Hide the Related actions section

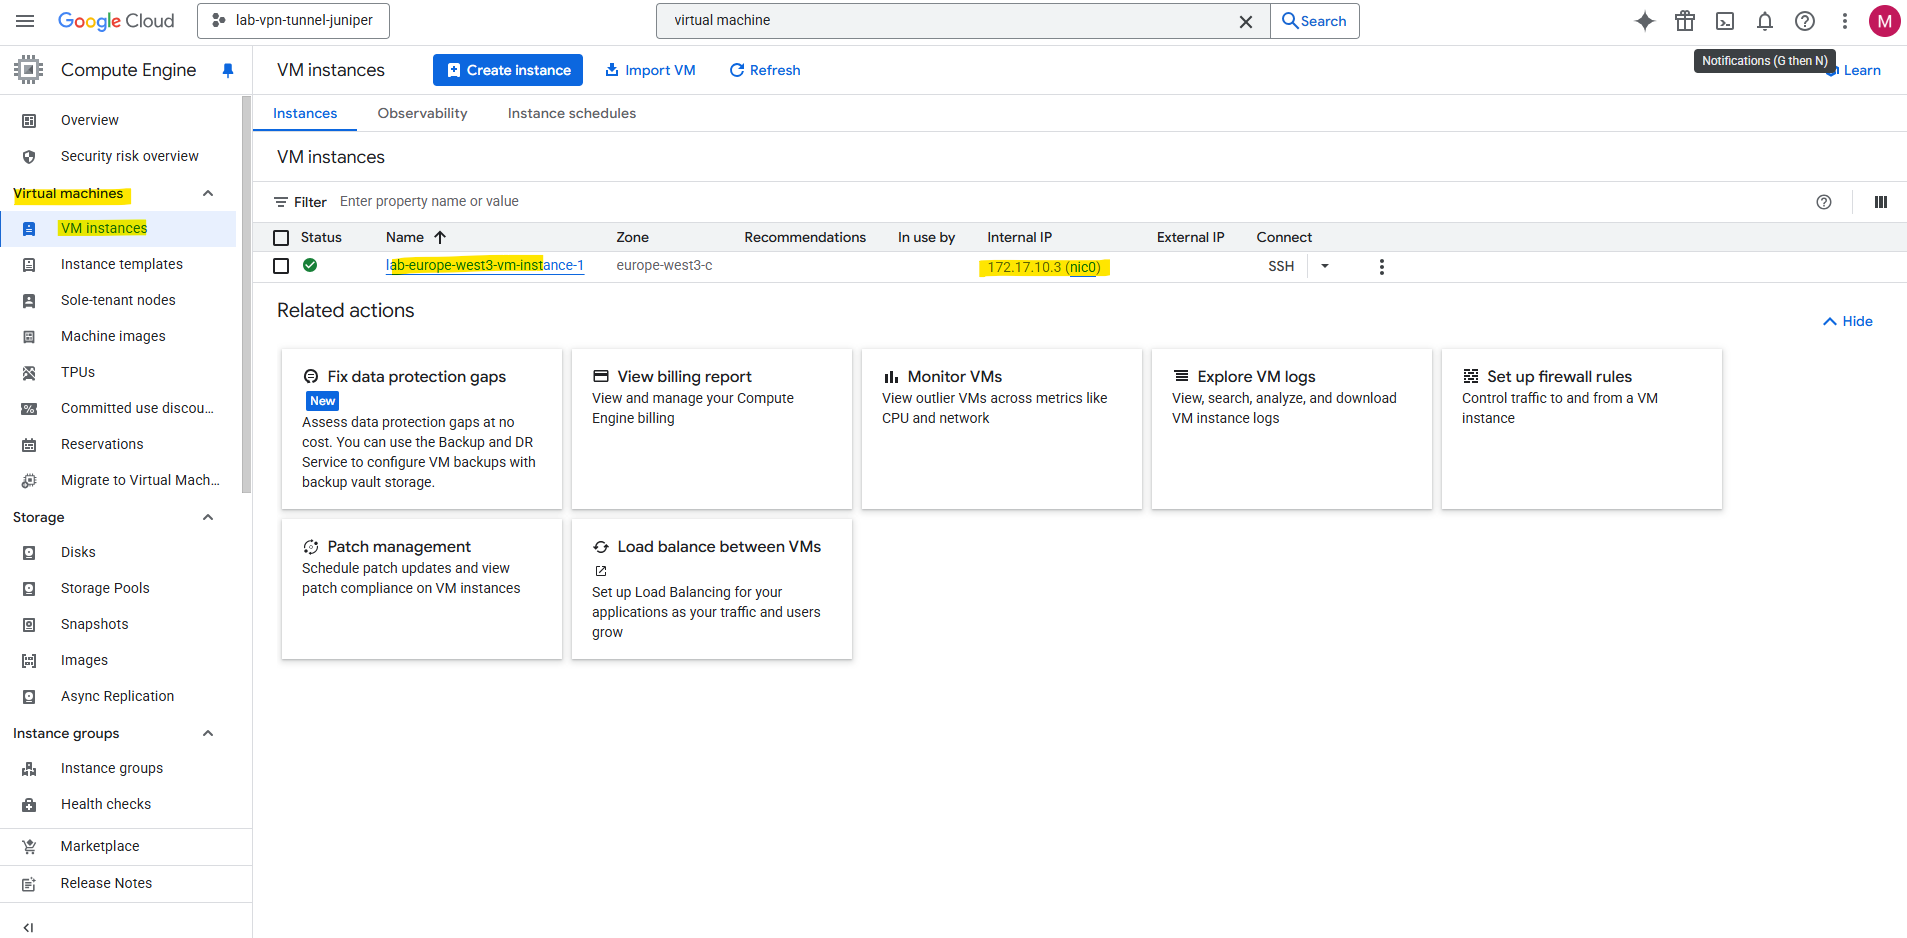[x=1848, y=321]
